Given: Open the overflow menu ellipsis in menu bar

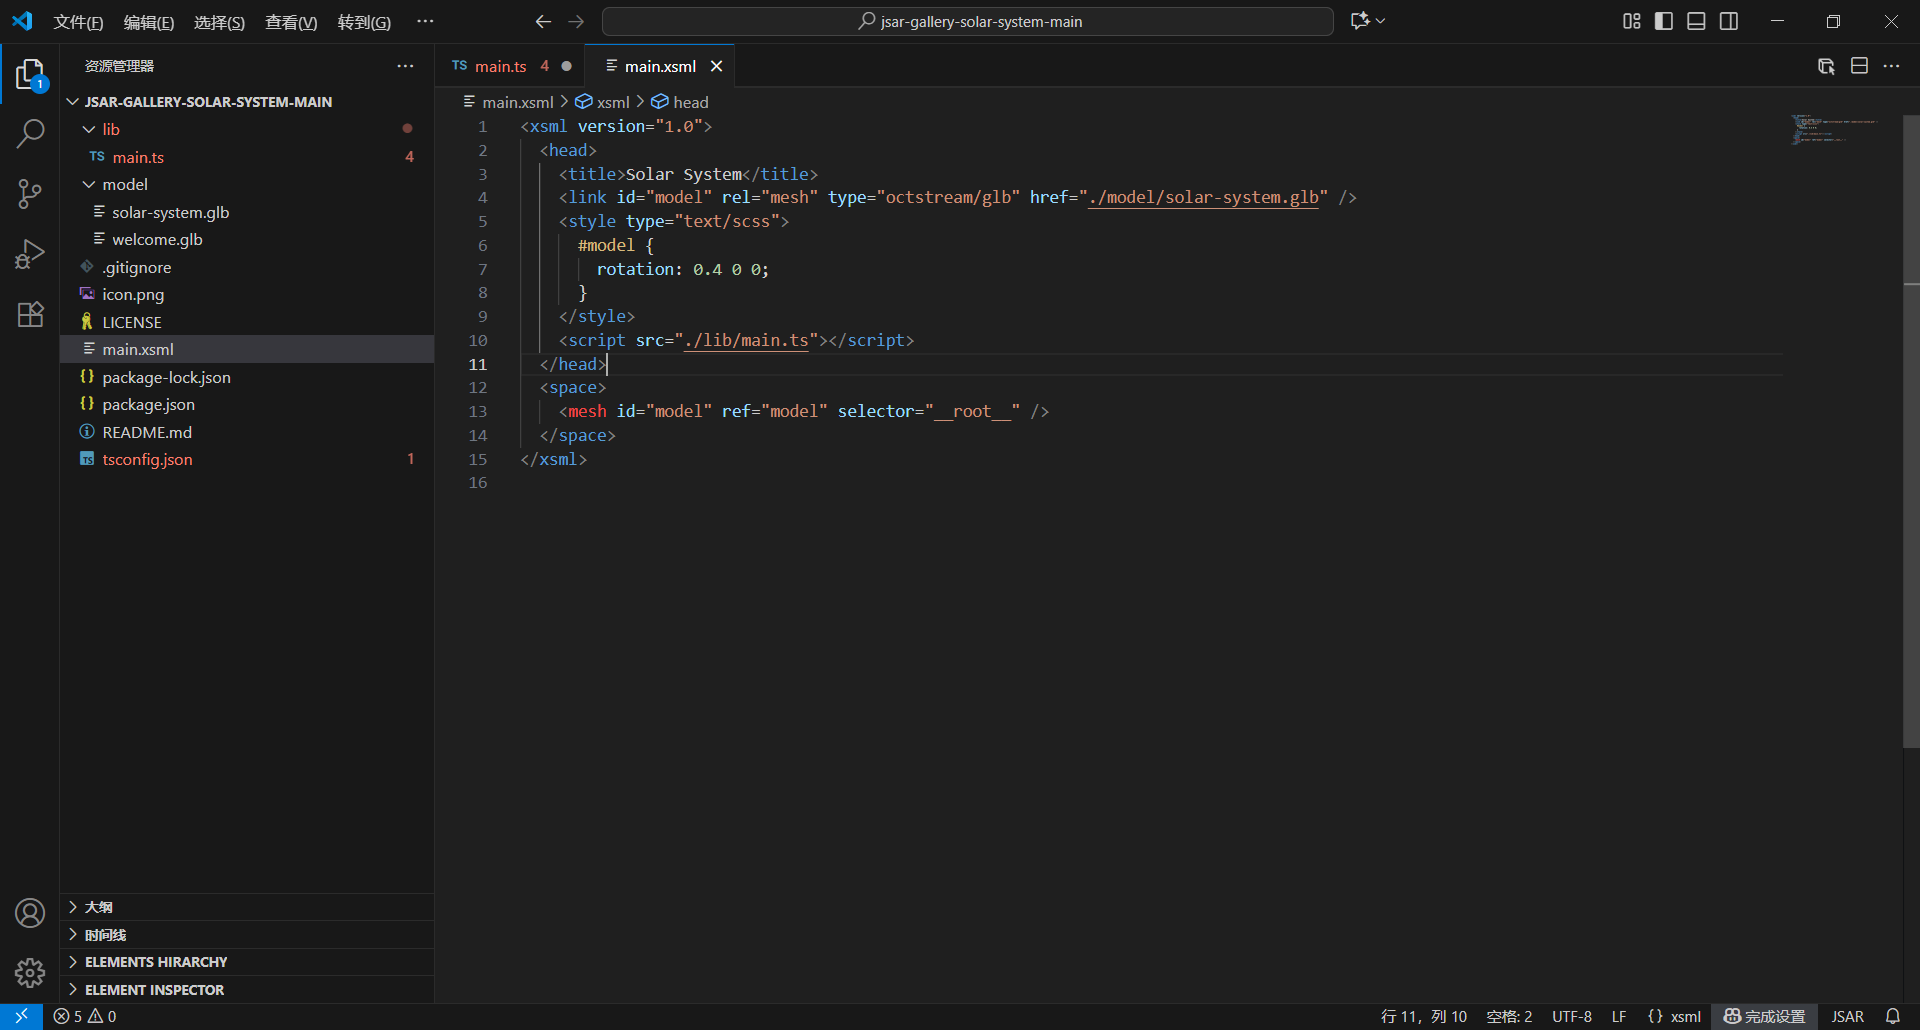Looking at the screenshot, I should 425,21.
